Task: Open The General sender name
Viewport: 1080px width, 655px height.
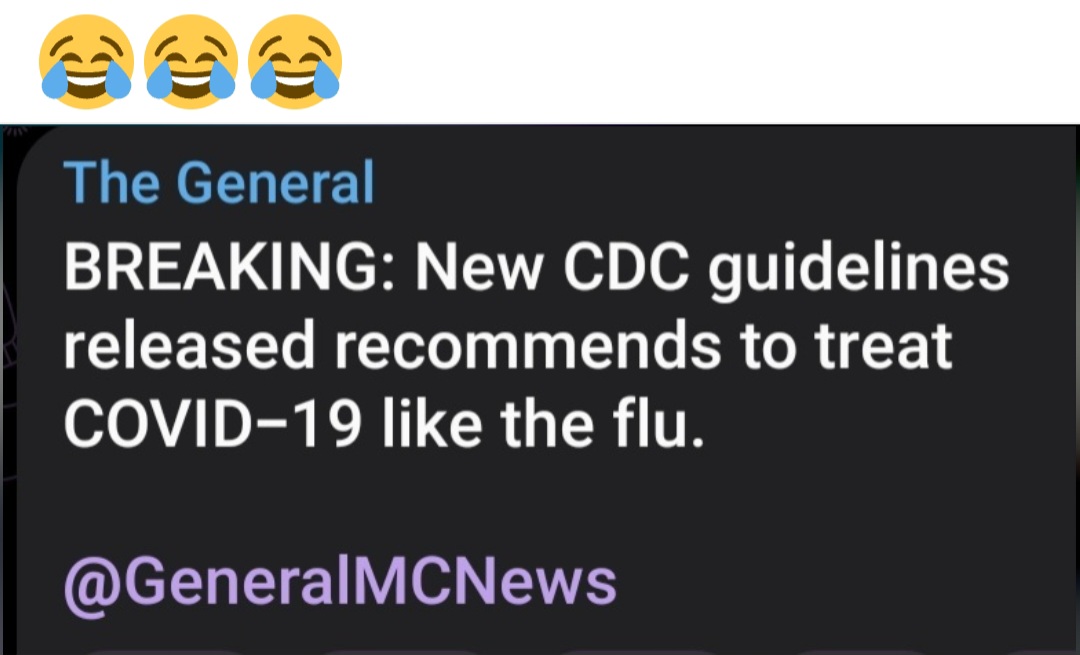Action: coord(219,183)
